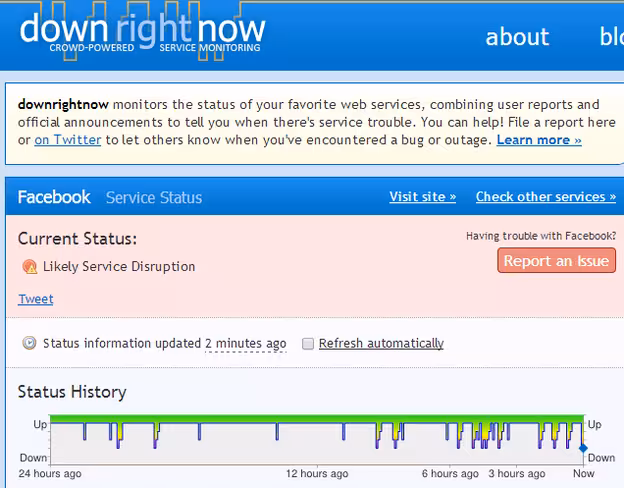Click the Having trouble with Facebook? text
The width and height of the screenshot is (624, 488).
541,236
